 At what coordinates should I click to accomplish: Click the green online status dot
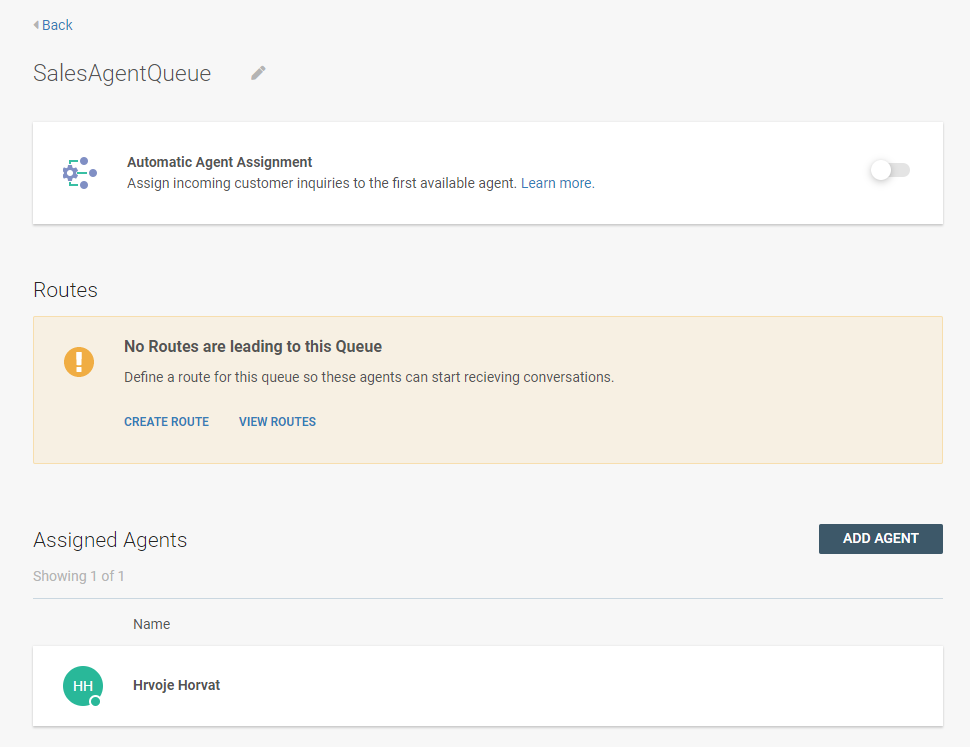(96, 702)
